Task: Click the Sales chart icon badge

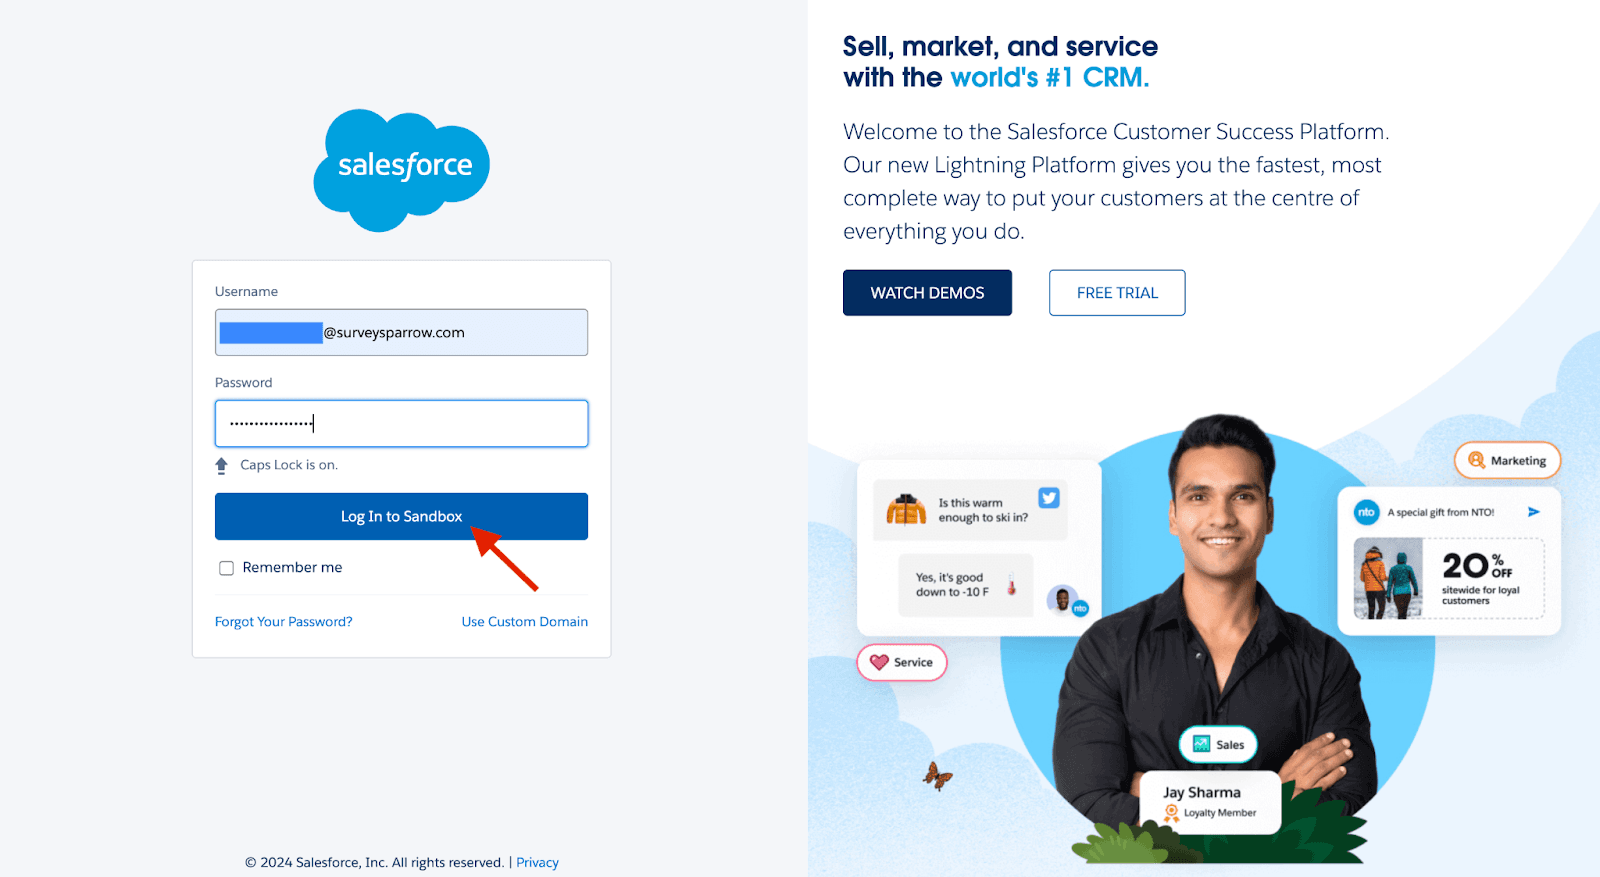Action: [1202, 744]
